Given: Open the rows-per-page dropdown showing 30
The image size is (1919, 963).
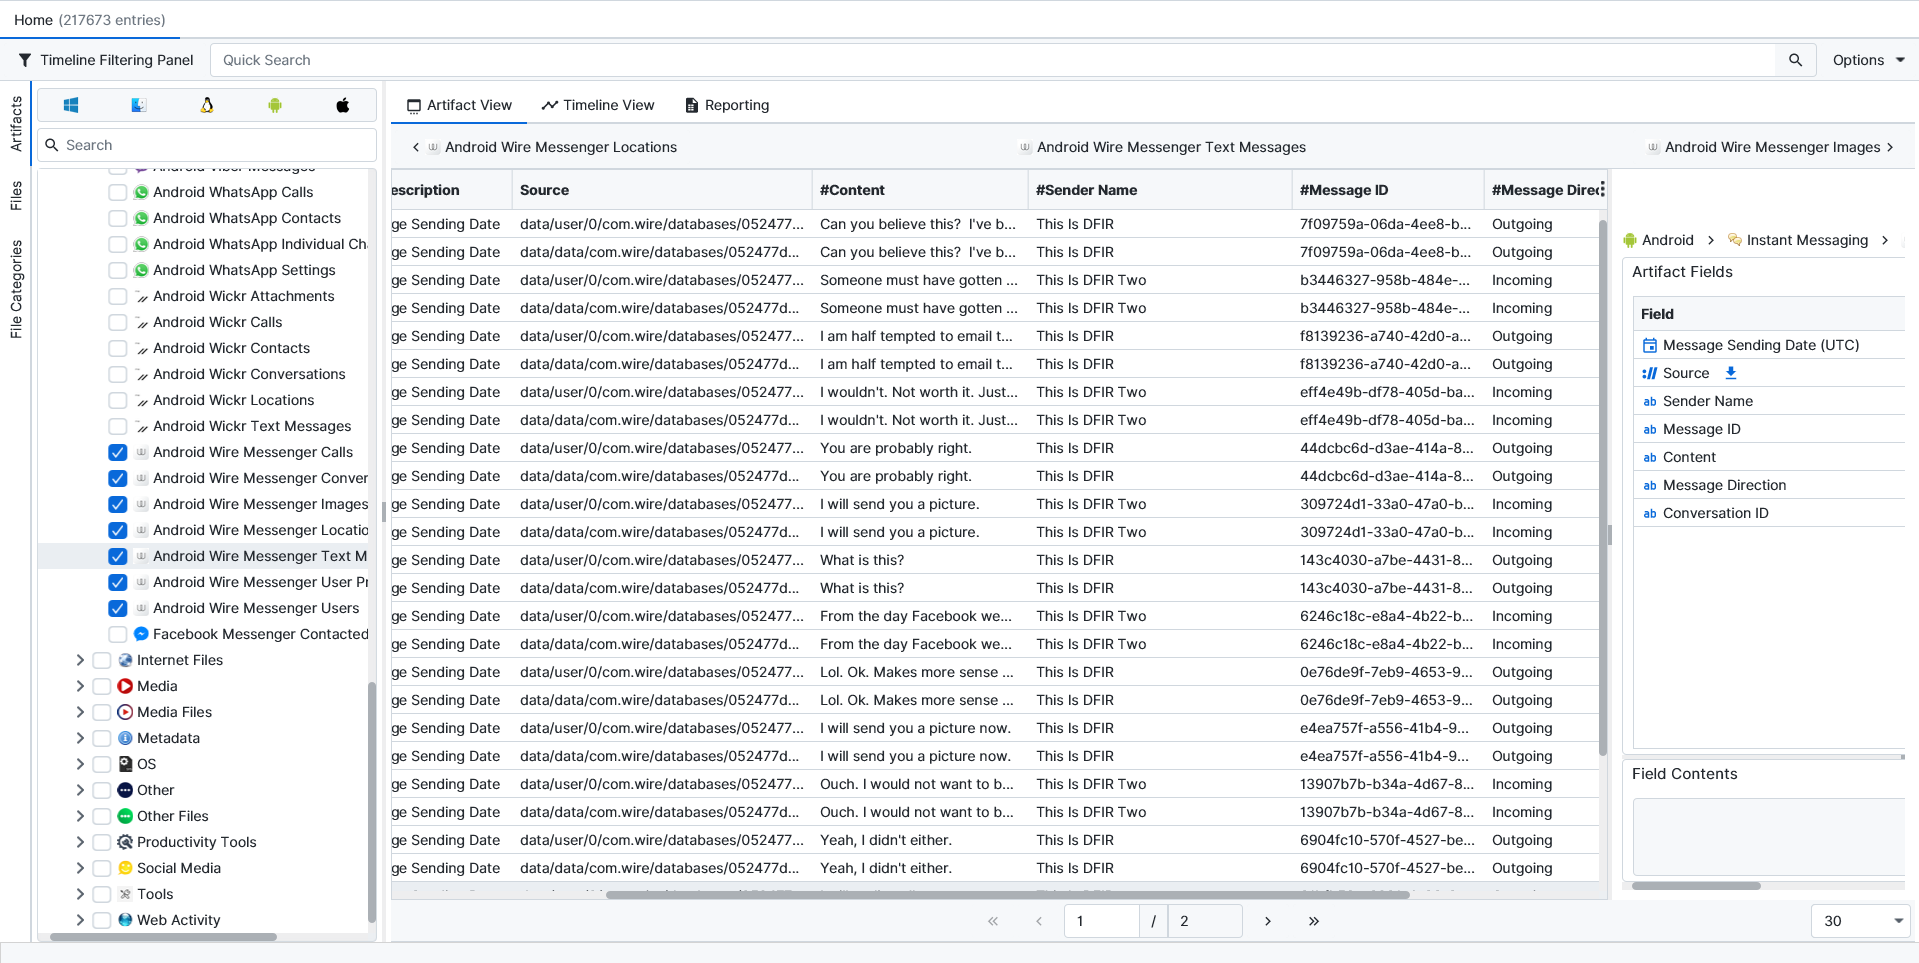Looking at the screenshot, I should coord(1860,921).
